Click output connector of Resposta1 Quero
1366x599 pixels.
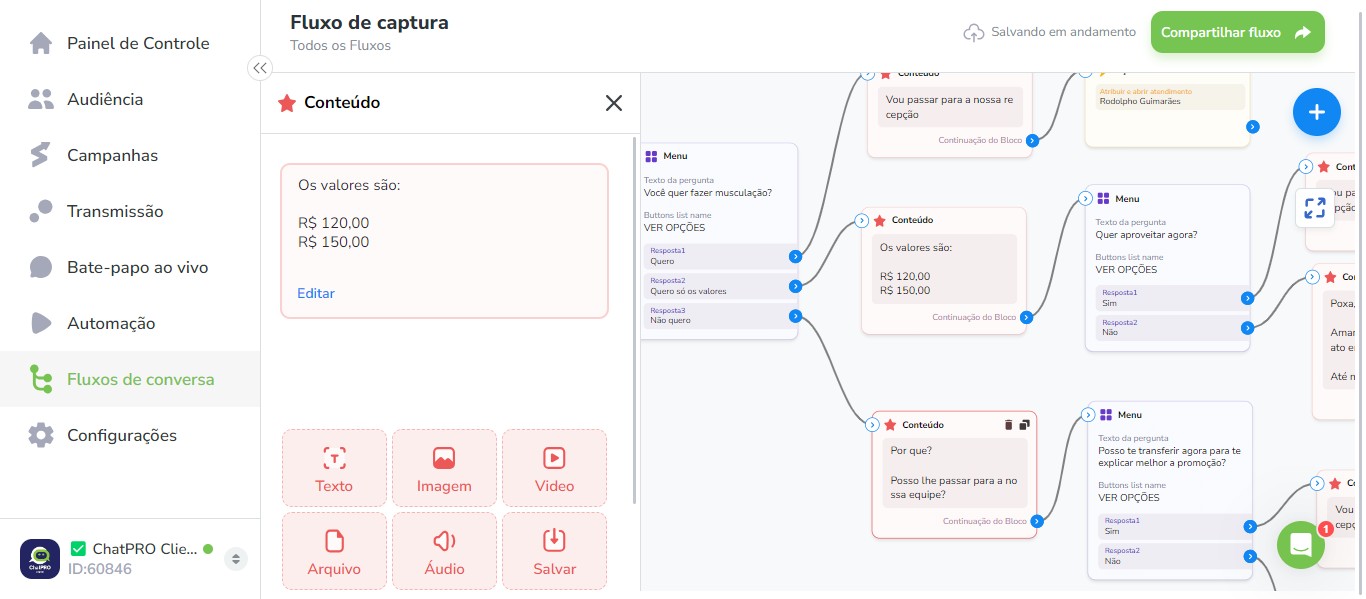coord(795,257)
